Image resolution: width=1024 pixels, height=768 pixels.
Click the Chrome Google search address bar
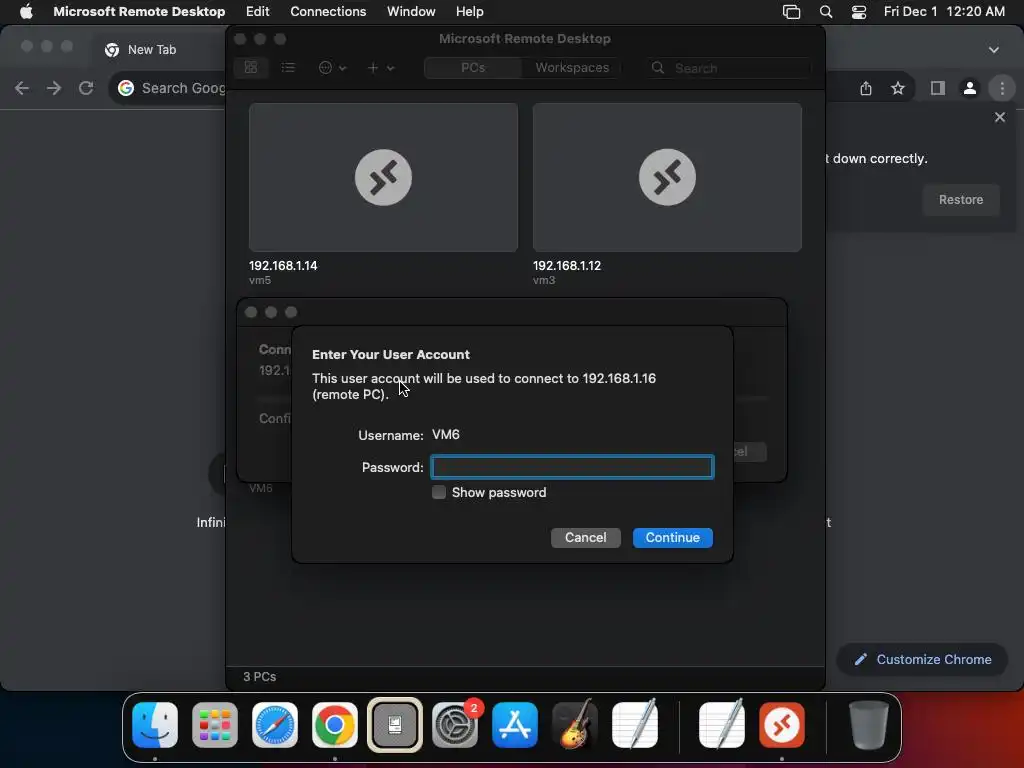168,88
